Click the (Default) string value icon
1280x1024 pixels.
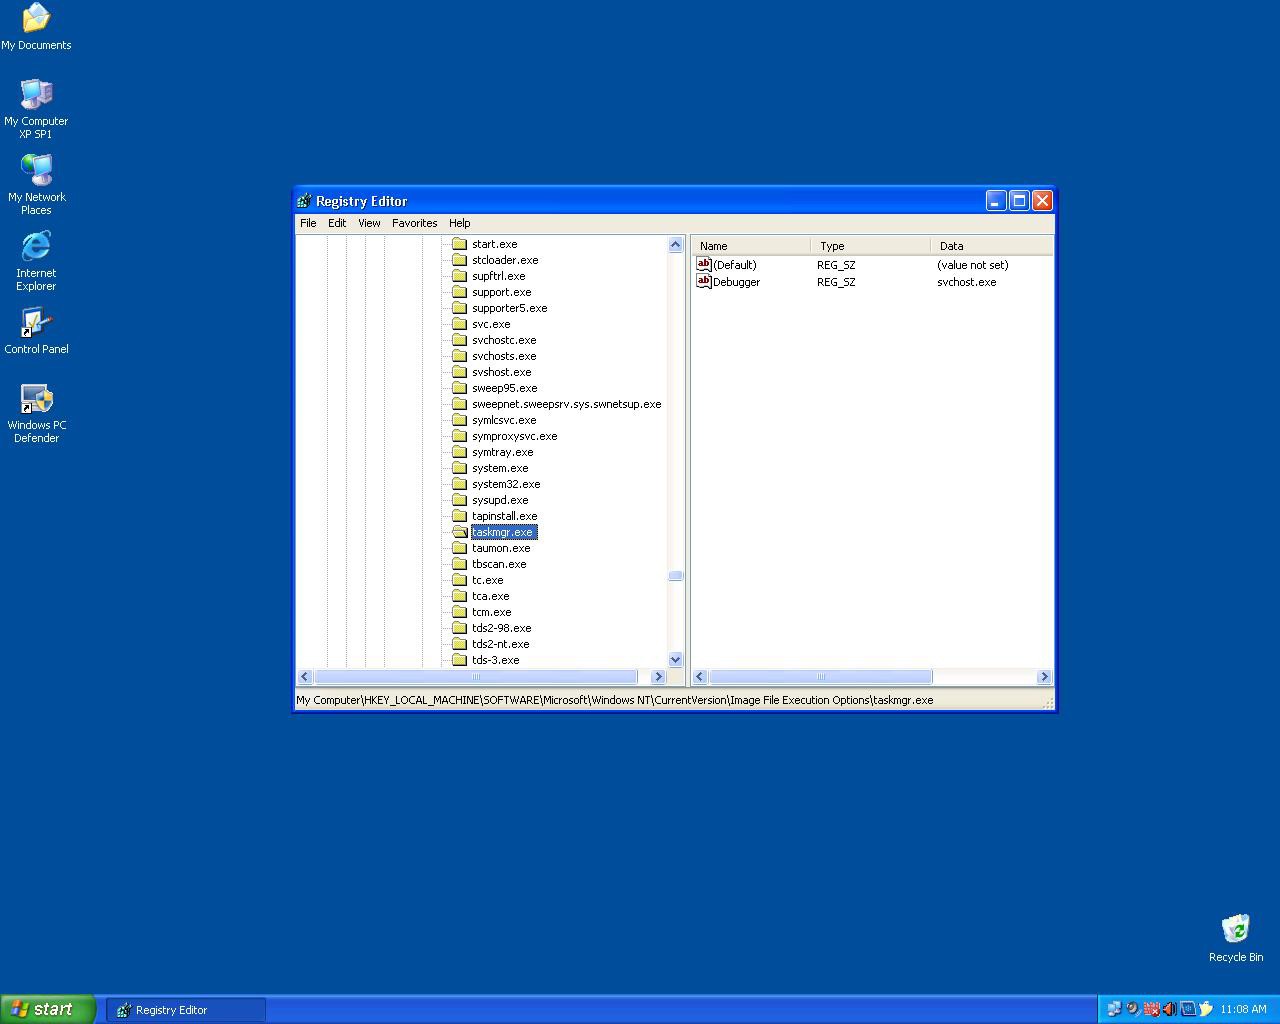703,265
